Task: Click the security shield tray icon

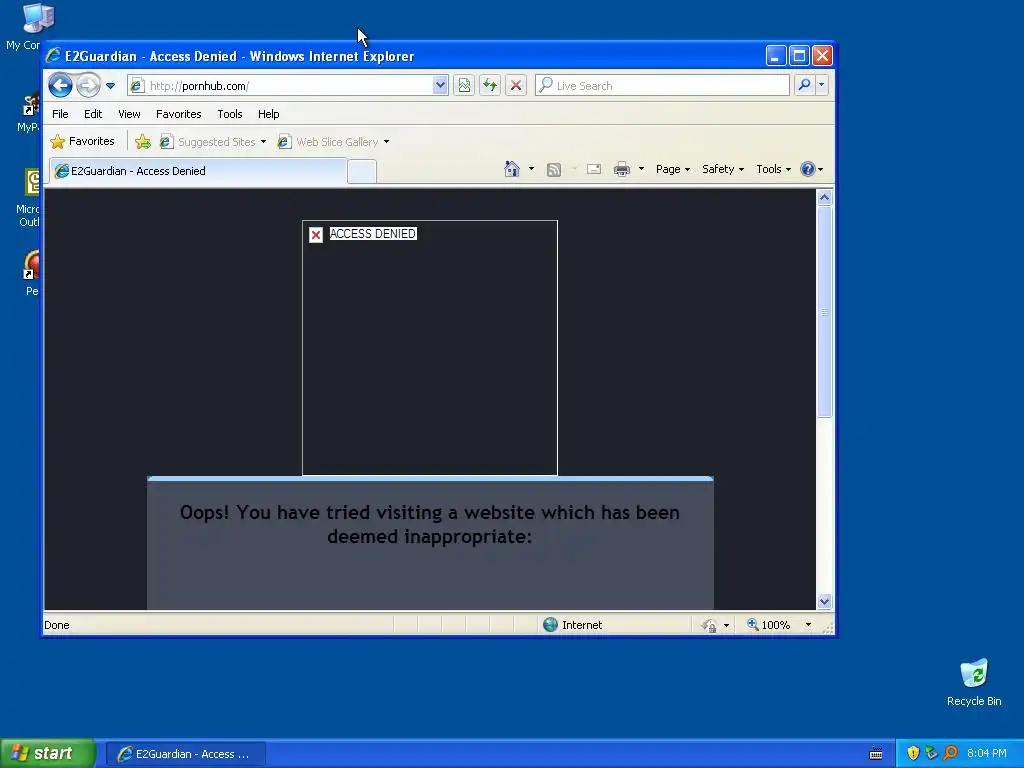Action: coord(913,754)
